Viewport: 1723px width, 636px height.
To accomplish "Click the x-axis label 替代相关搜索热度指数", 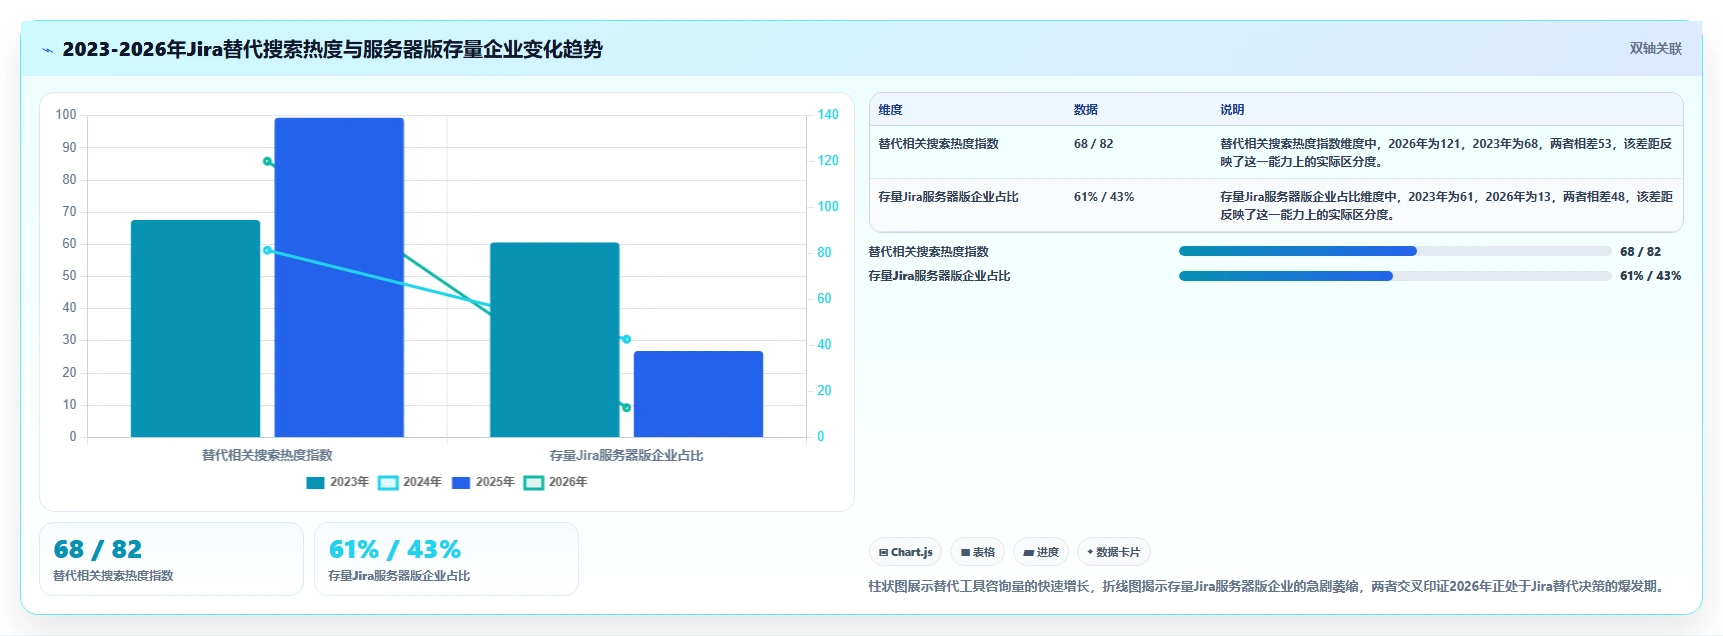I will [267, 456].
